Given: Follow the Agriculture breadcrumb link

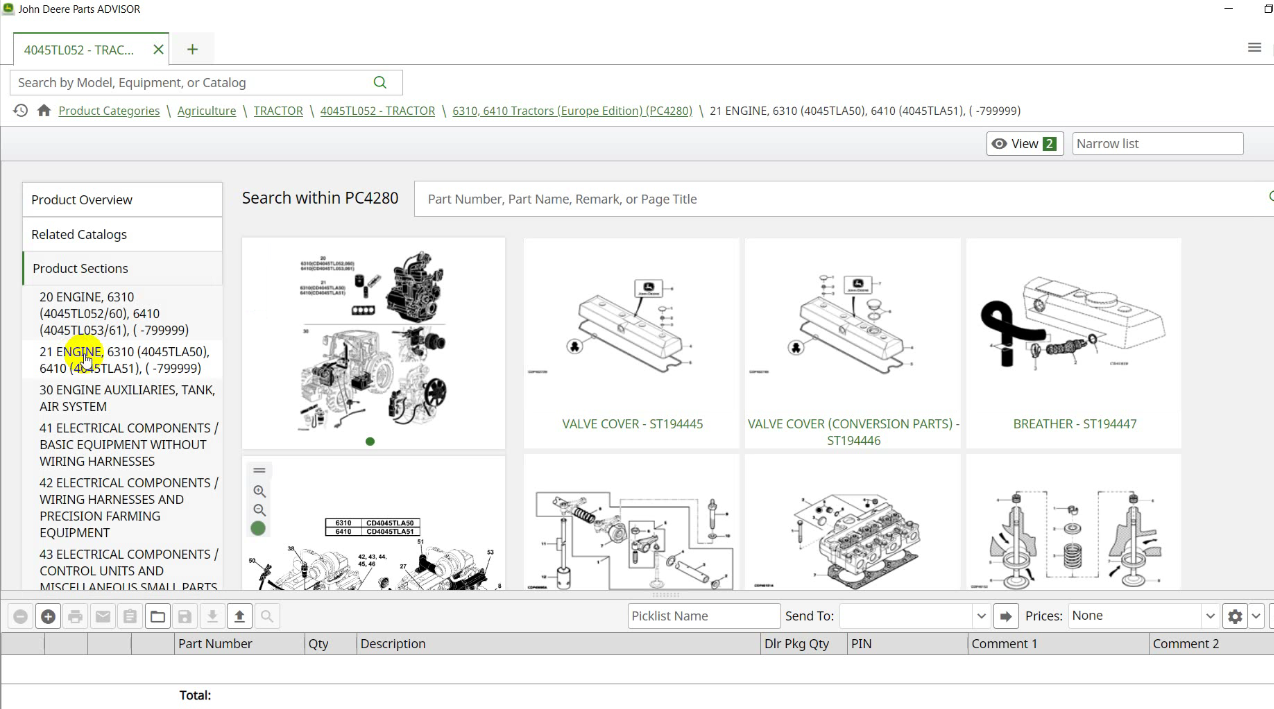Looking at the screenshot, I should click(207, 111).
